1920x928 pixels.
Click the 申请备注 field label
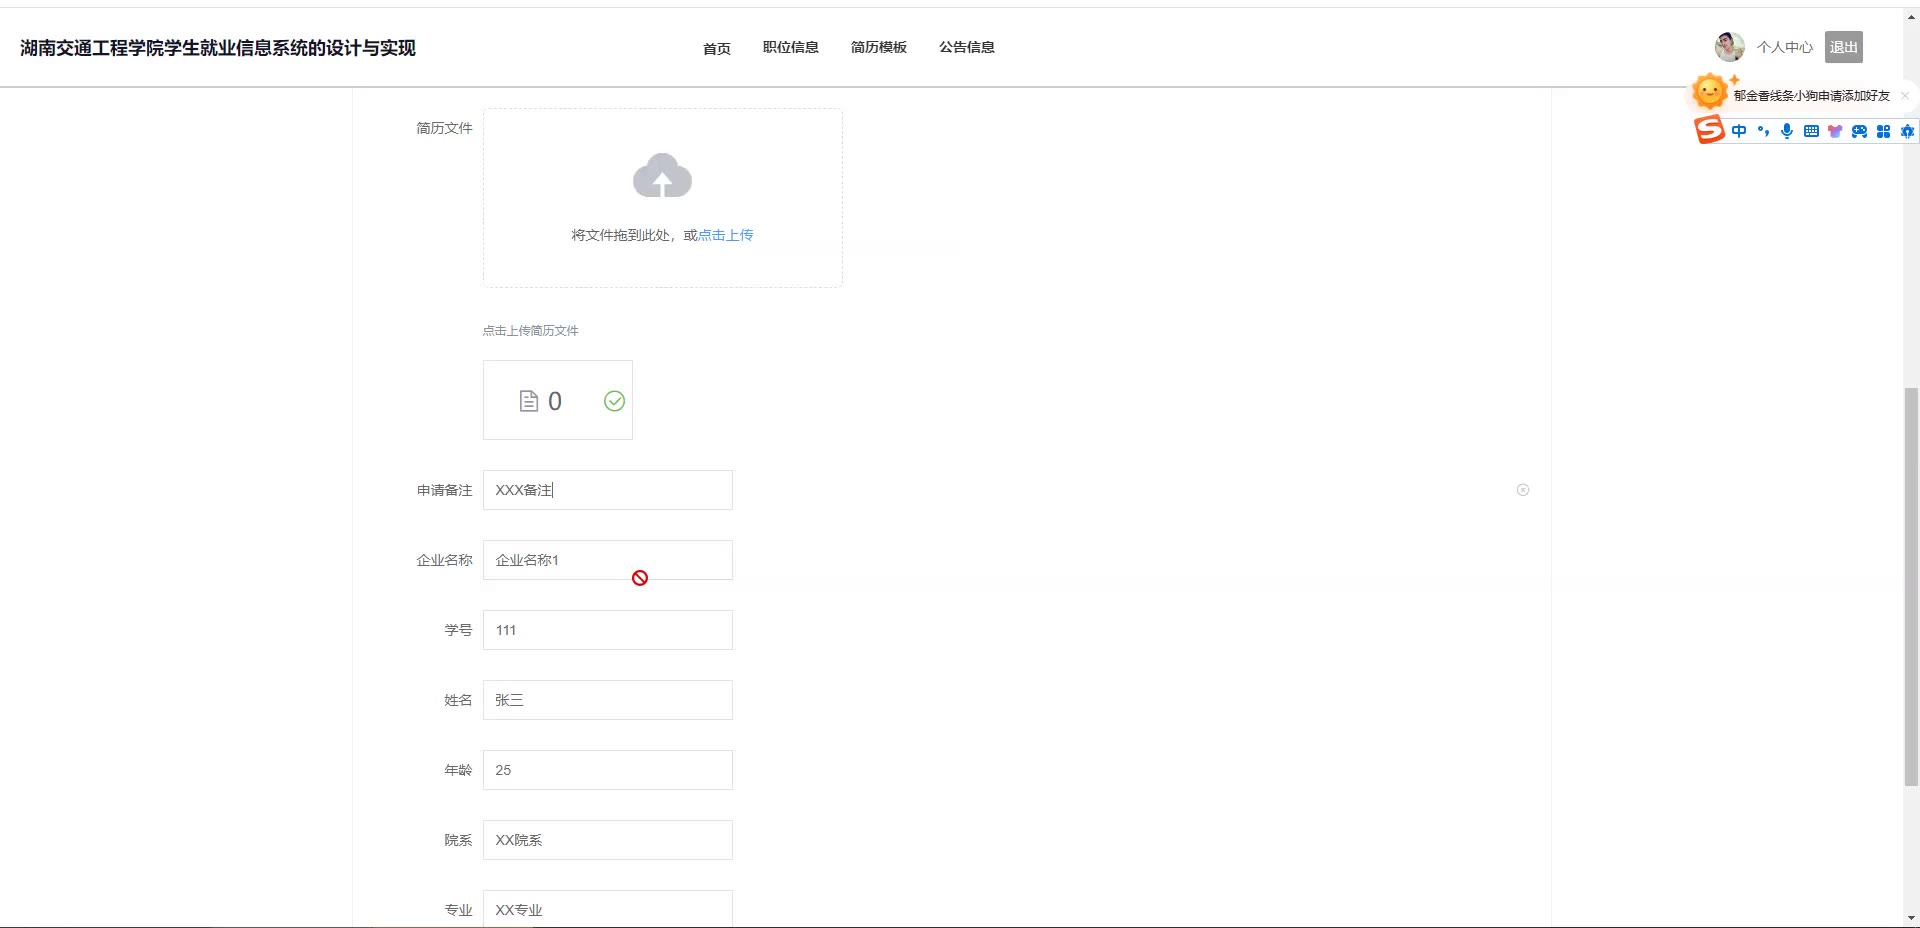(x=444, y=490)
